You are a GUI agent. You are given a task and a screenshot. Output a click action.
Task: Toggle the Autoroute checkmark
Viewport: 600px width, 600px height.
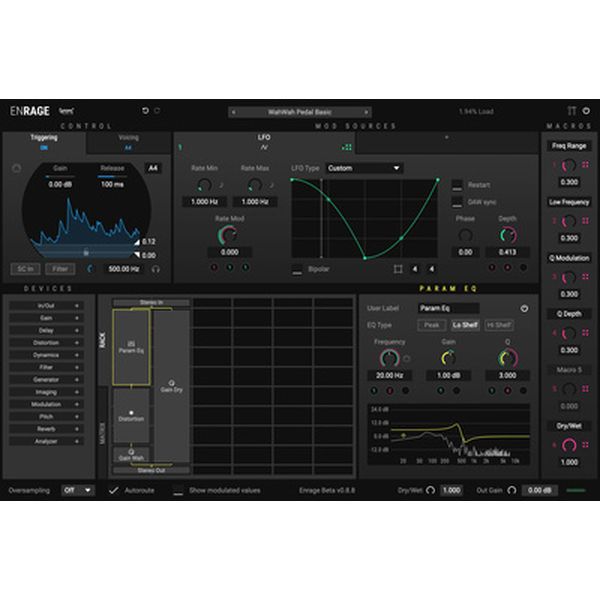(114, 490)
